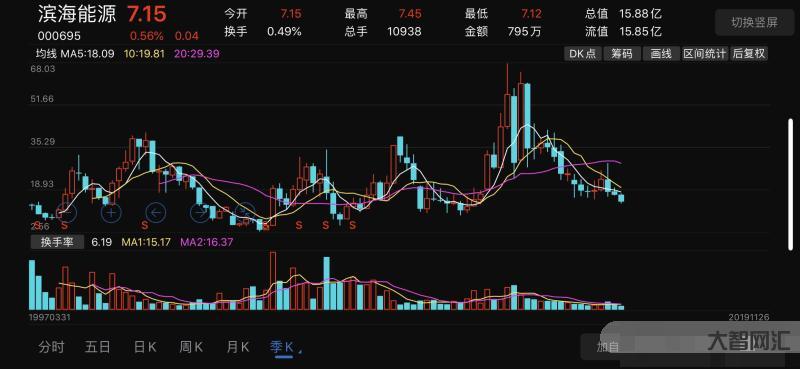Click the price change value 0.04

187,36
